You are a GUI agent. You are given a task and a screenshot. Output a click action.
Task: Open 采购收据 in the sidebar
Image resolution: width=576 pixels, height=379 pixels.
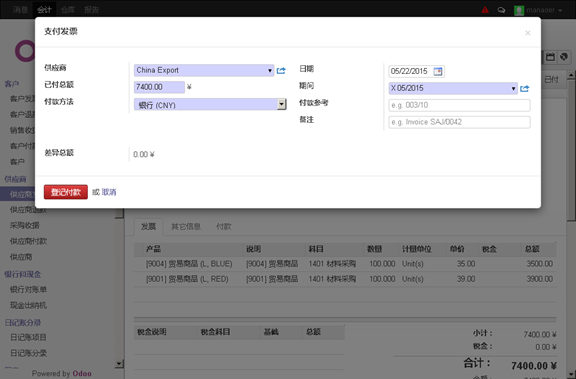pos(25,225)
